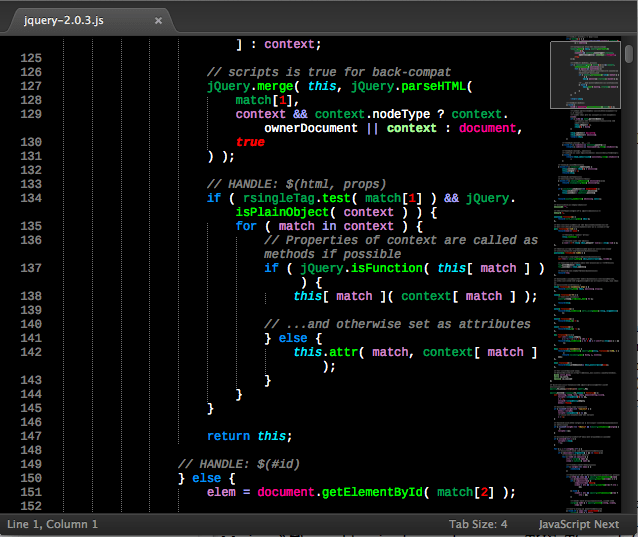Click the 'HANDLE: $(#id)' comment
Image resolution: width=638 pixels, height=537 pixels.
tap(239, 464)
